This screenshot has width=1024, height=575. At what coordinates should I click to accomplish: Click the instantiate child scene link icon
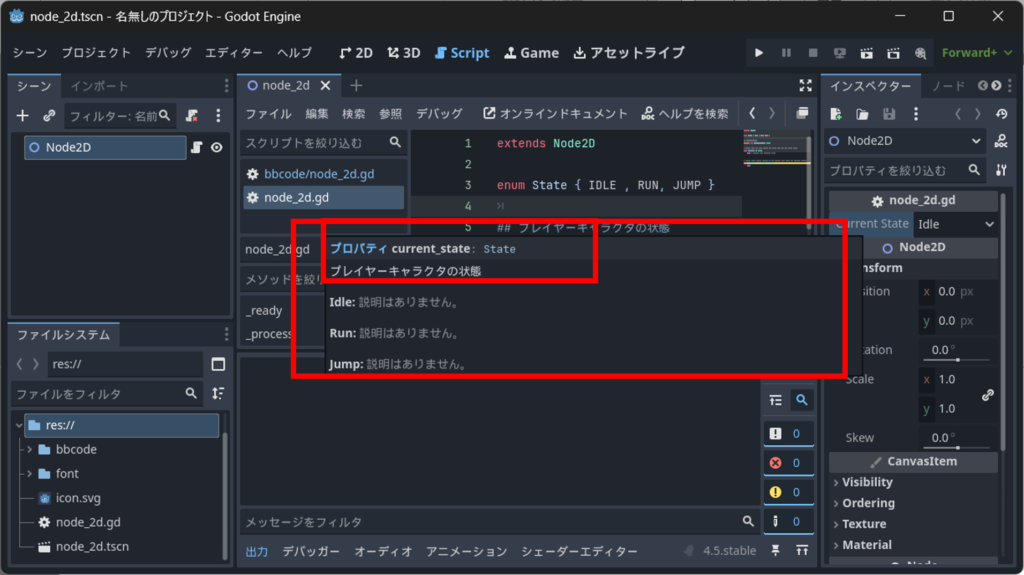click(x=49, y=116)
